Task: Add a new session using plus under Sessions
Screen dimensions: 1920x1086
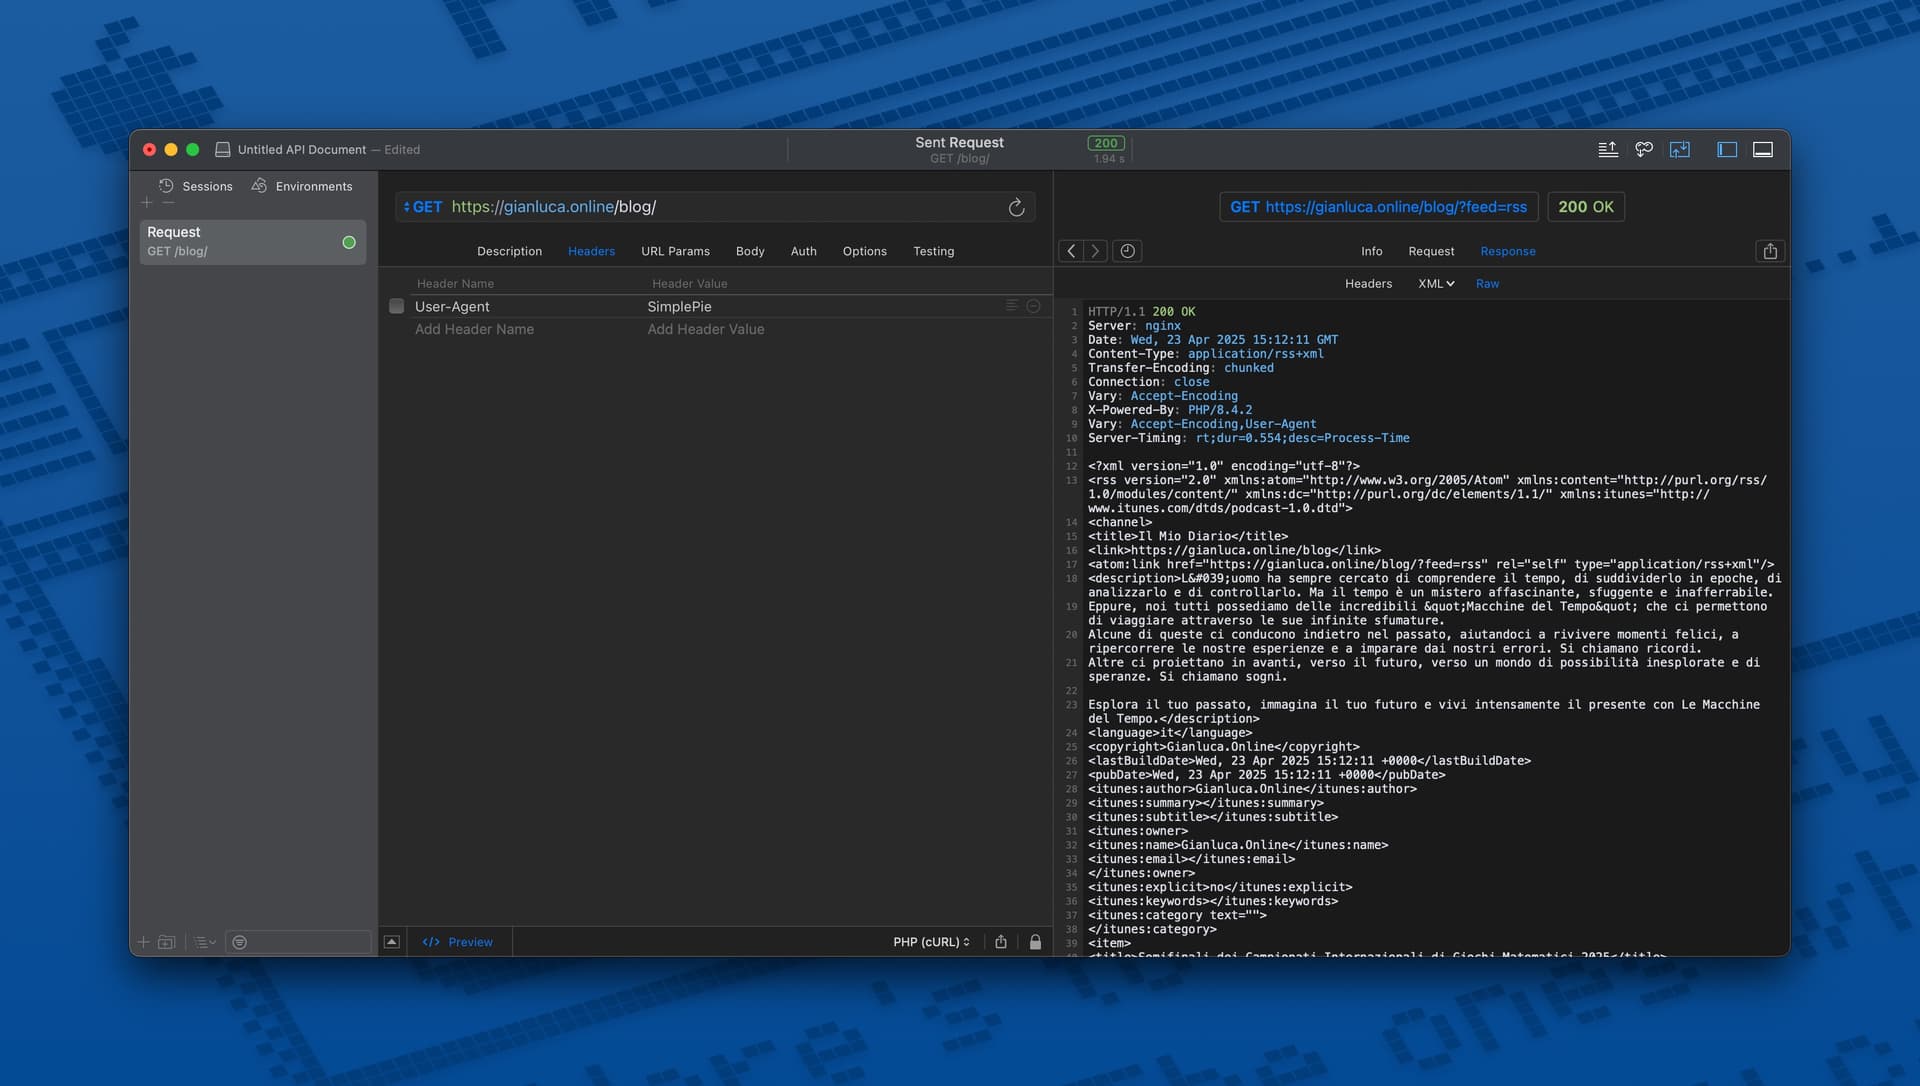Action: [147, 203]
